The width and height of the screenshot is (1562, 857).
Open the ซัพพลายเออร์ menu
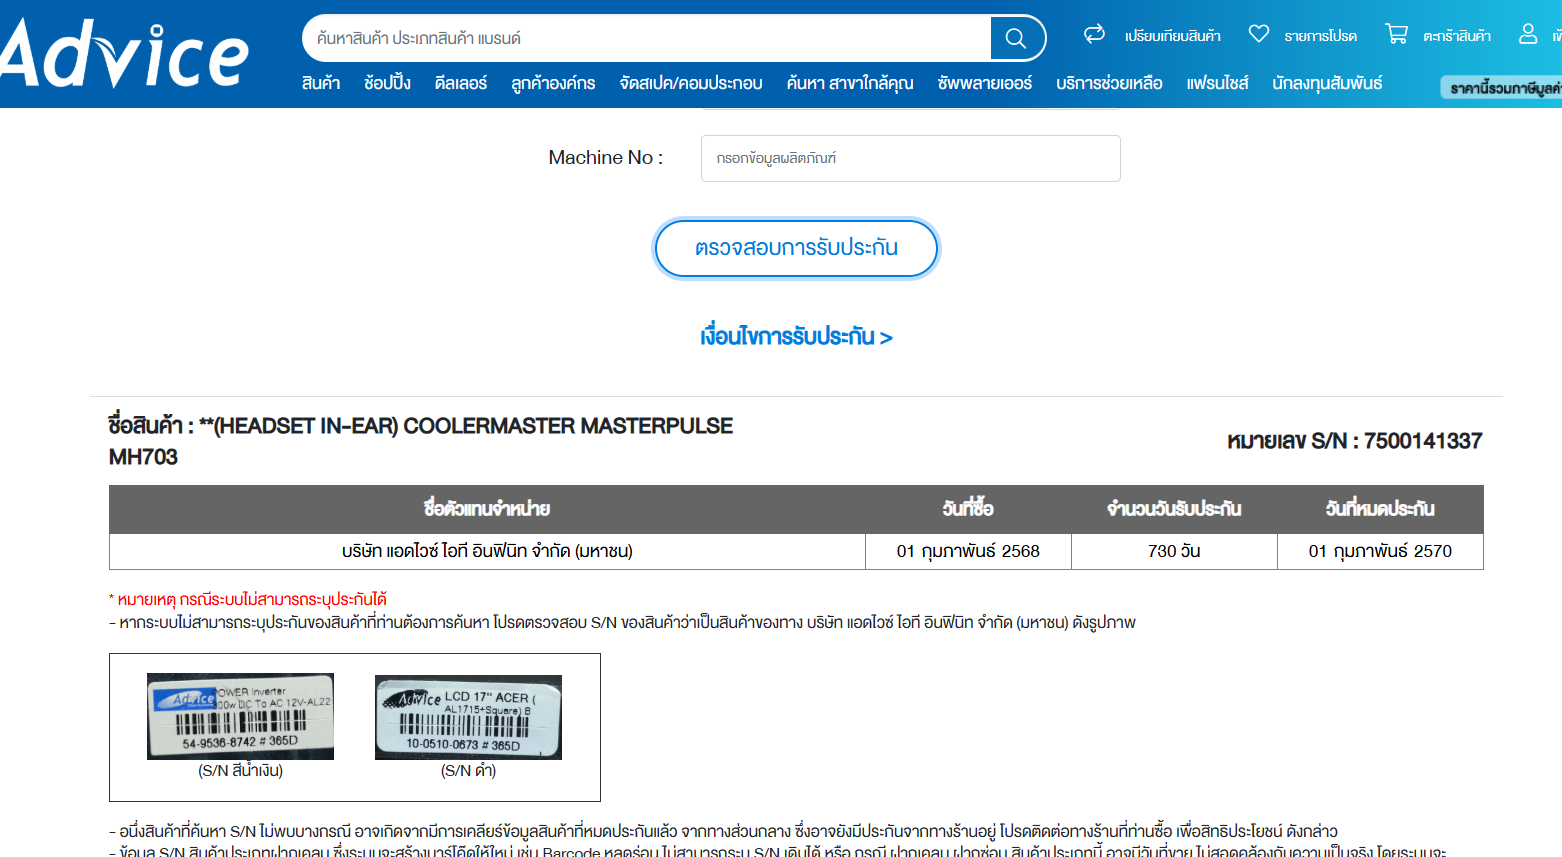[985, 83]
